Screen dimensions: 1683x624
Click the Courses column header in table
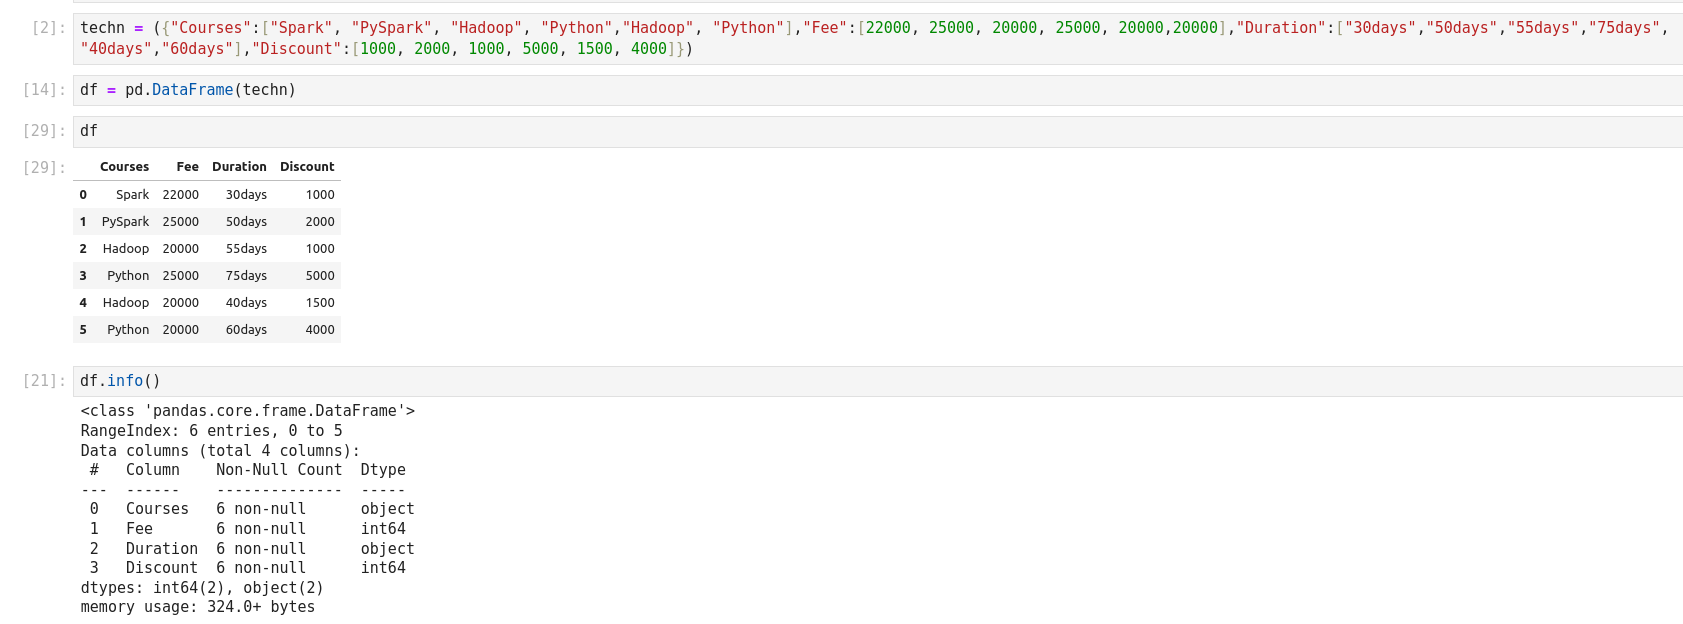point(124,167)
